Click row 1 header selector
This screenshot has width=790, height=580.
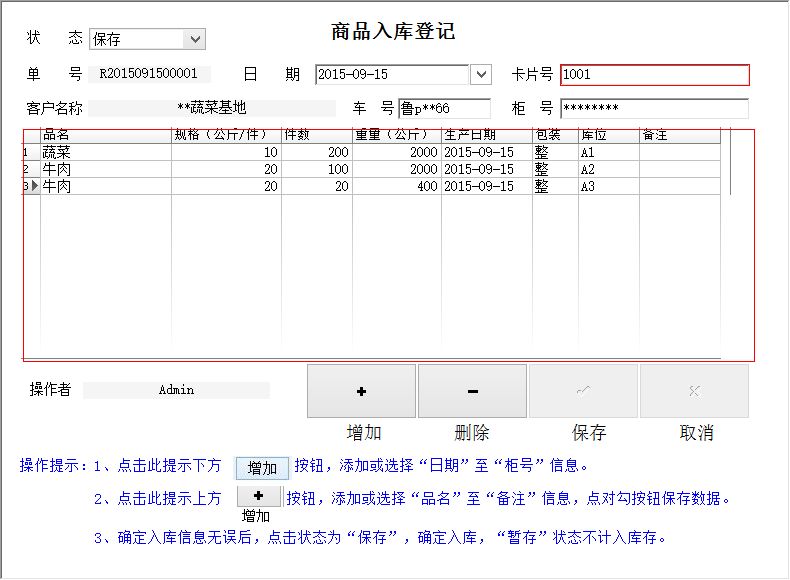click(32, 152)
